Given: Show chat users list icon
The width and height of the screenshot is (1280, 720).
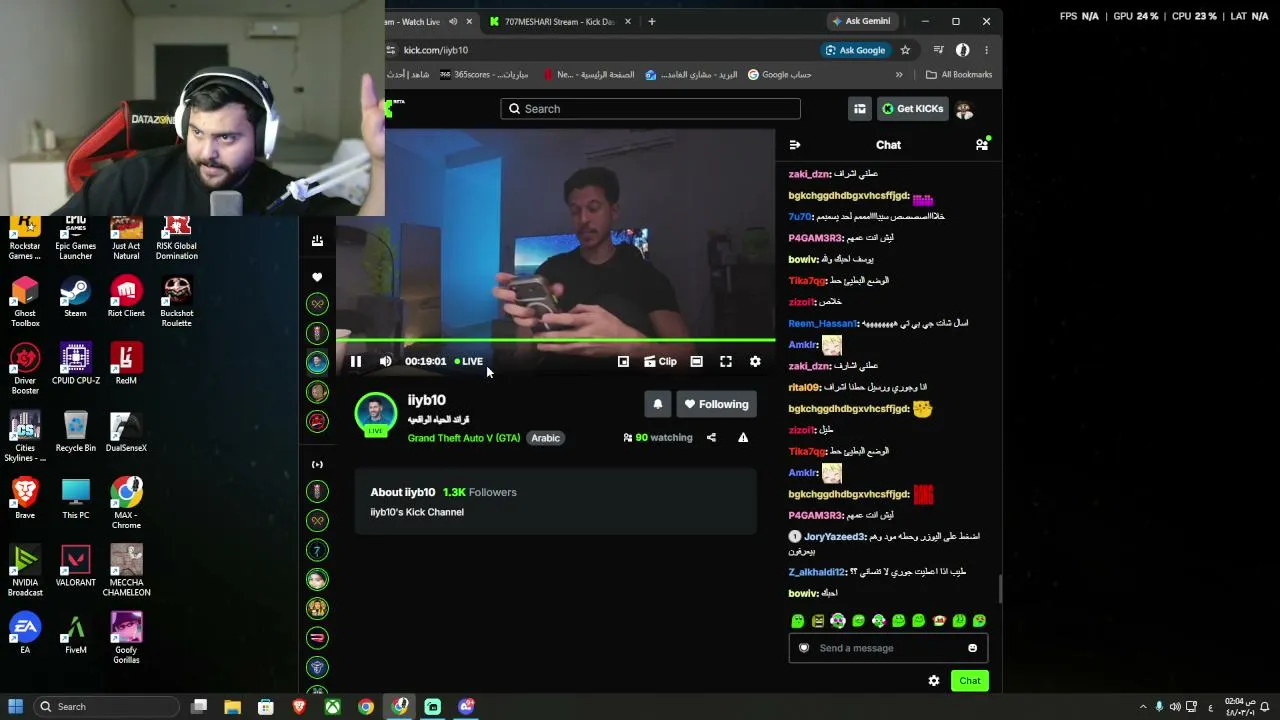Looking at the screenshot, I should click(x=982, y=145).
